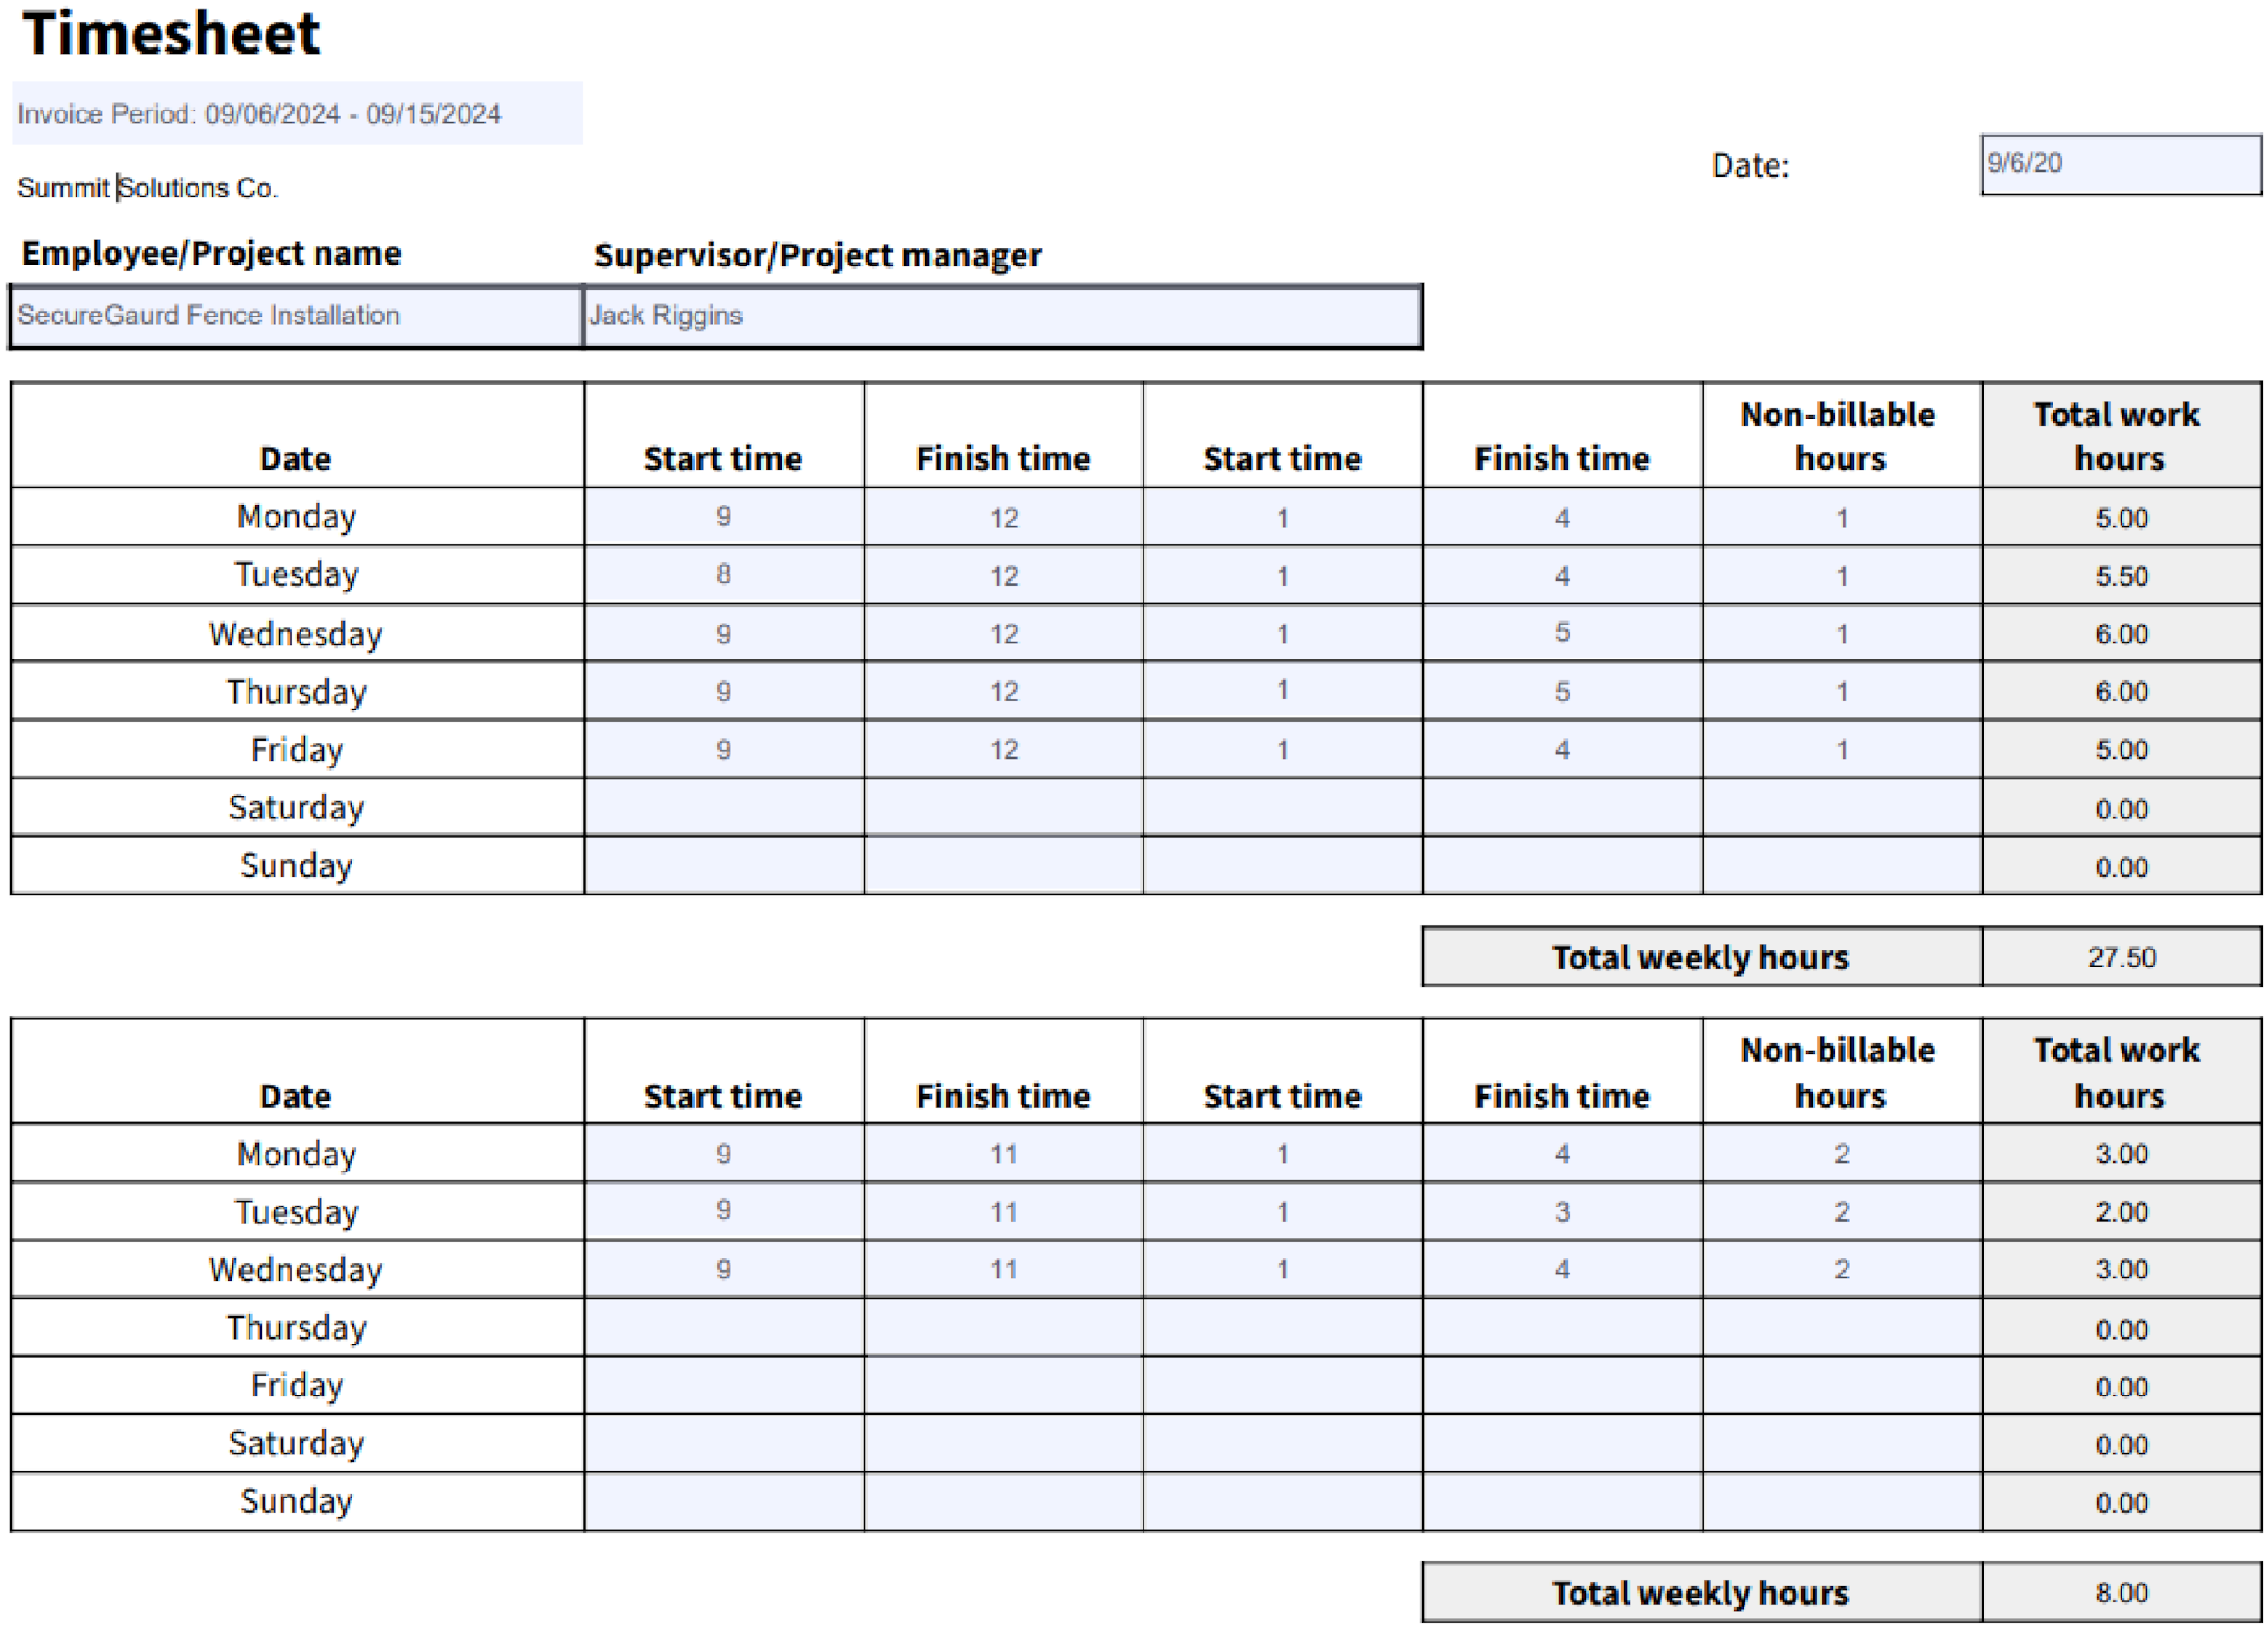Screen dimensions: 2268x1626
Task: Click first-table Wednesday second finish time showing 5
Action: (x=1561, y=633)
